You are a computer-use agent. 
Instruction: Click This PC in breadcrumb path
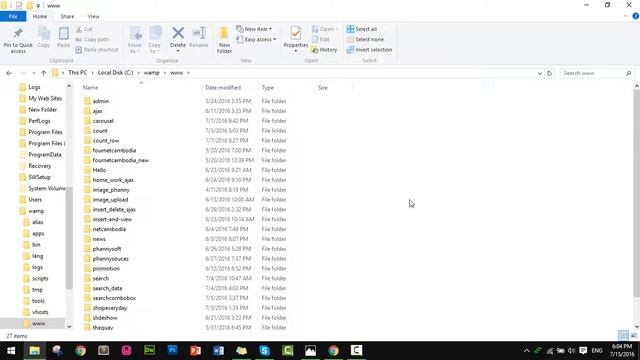[x=78, y=73]
